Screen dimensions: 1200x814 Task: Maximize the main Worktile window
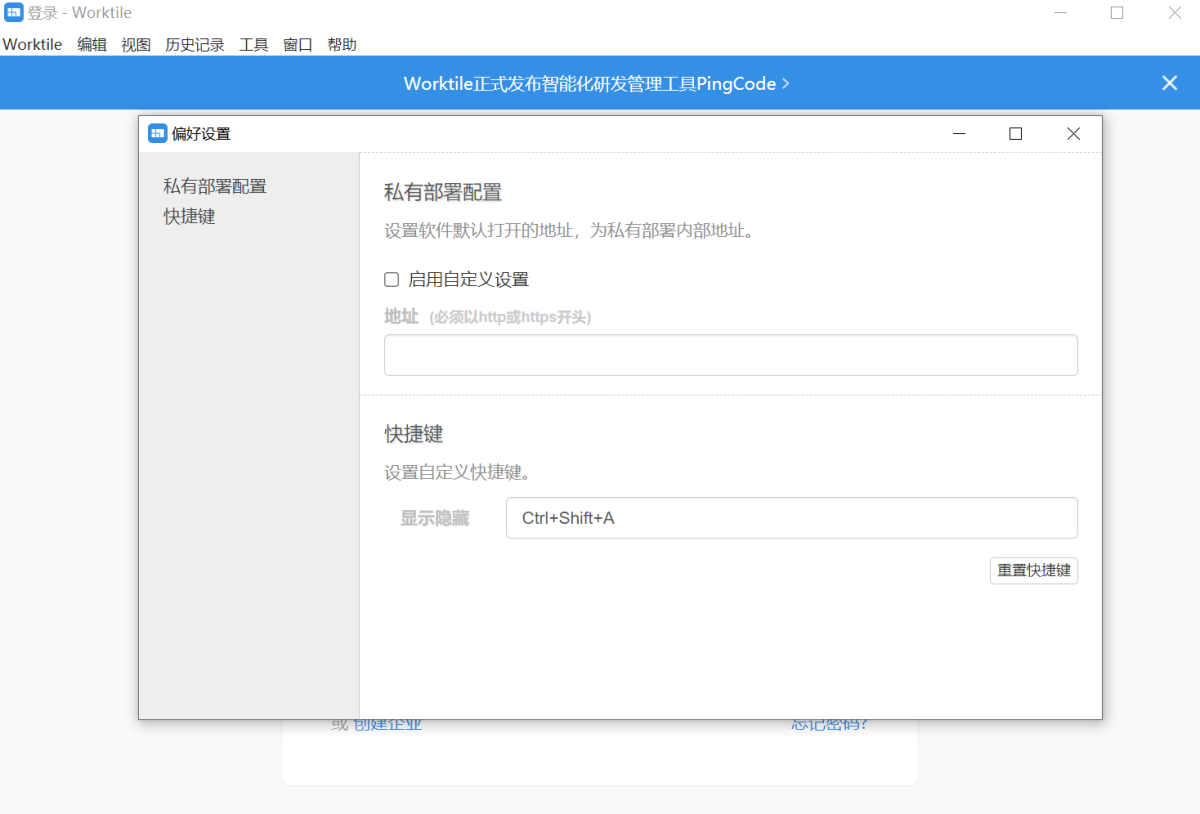point(1117,13)
